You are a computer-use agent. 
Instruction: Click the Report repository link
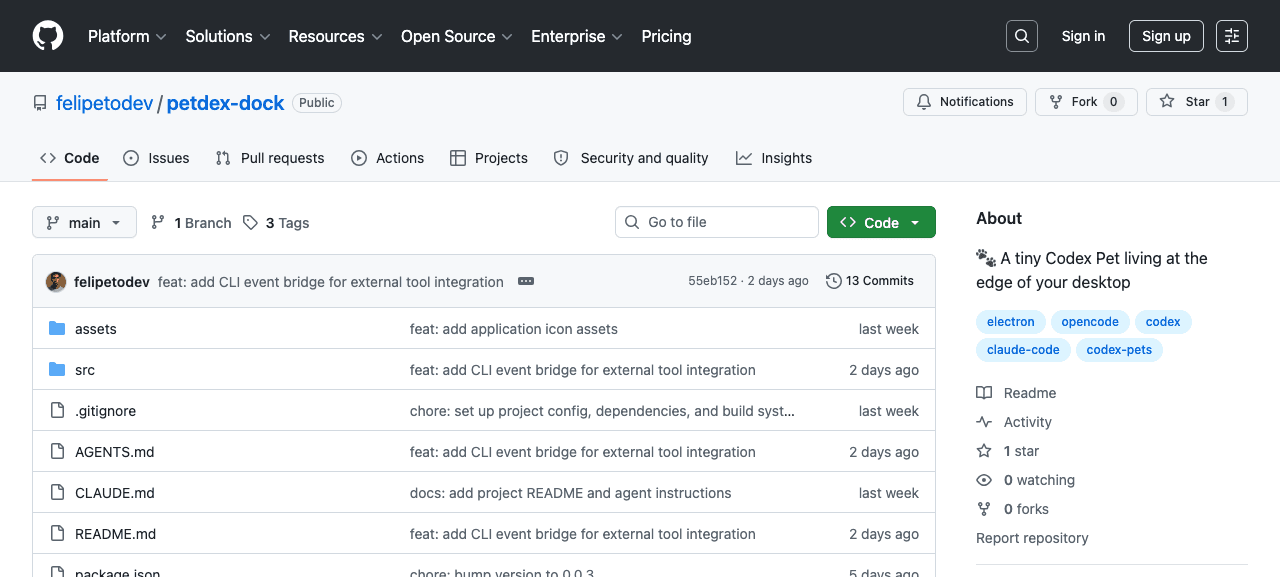click(1032, 538)
